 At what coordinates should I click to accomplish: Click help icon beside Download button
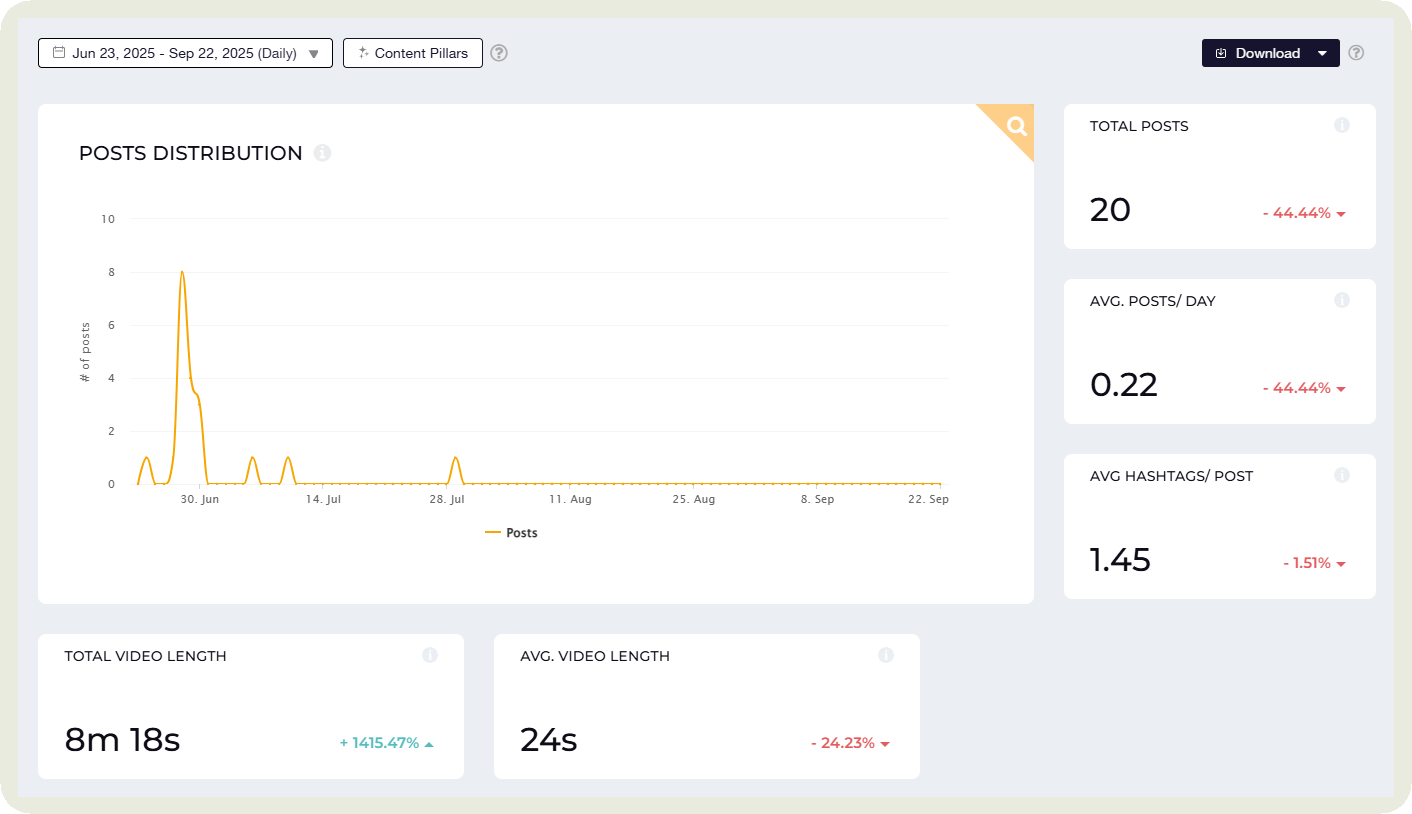(1356, 53)
